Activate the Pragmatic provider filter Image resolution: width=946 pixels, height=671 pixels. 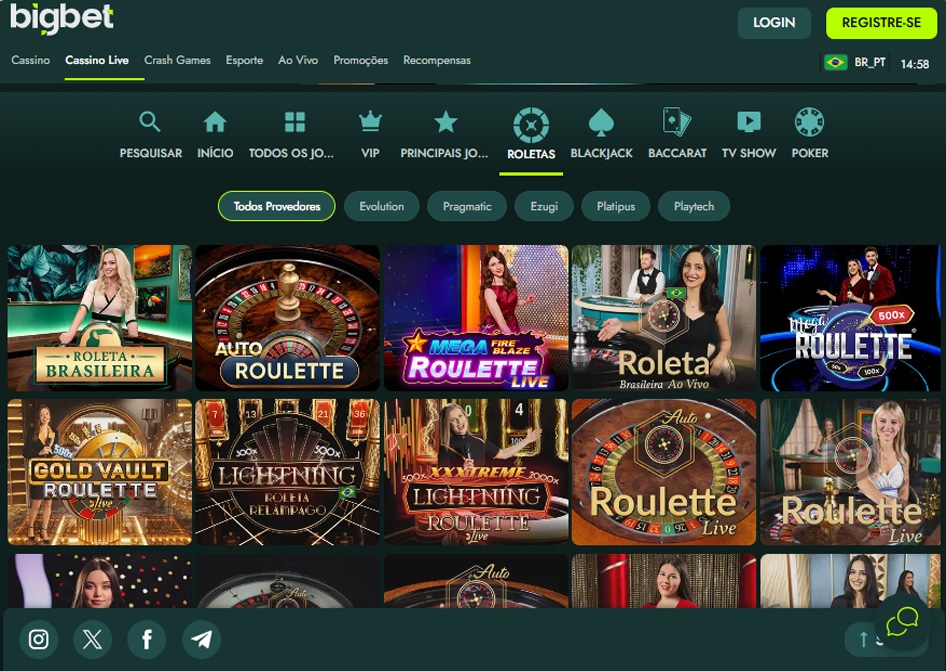pyautogui.click(x=466, y=206)
